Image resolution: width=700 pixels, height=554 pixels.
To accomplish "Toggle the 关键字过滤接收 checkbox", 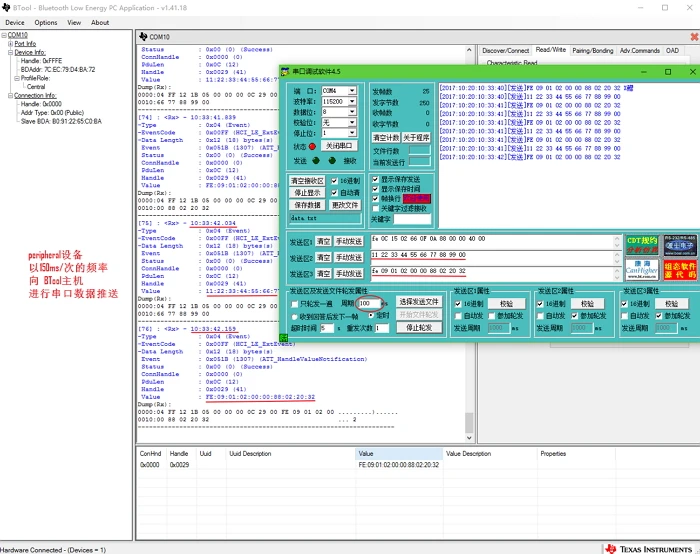I will coord(375,208).
